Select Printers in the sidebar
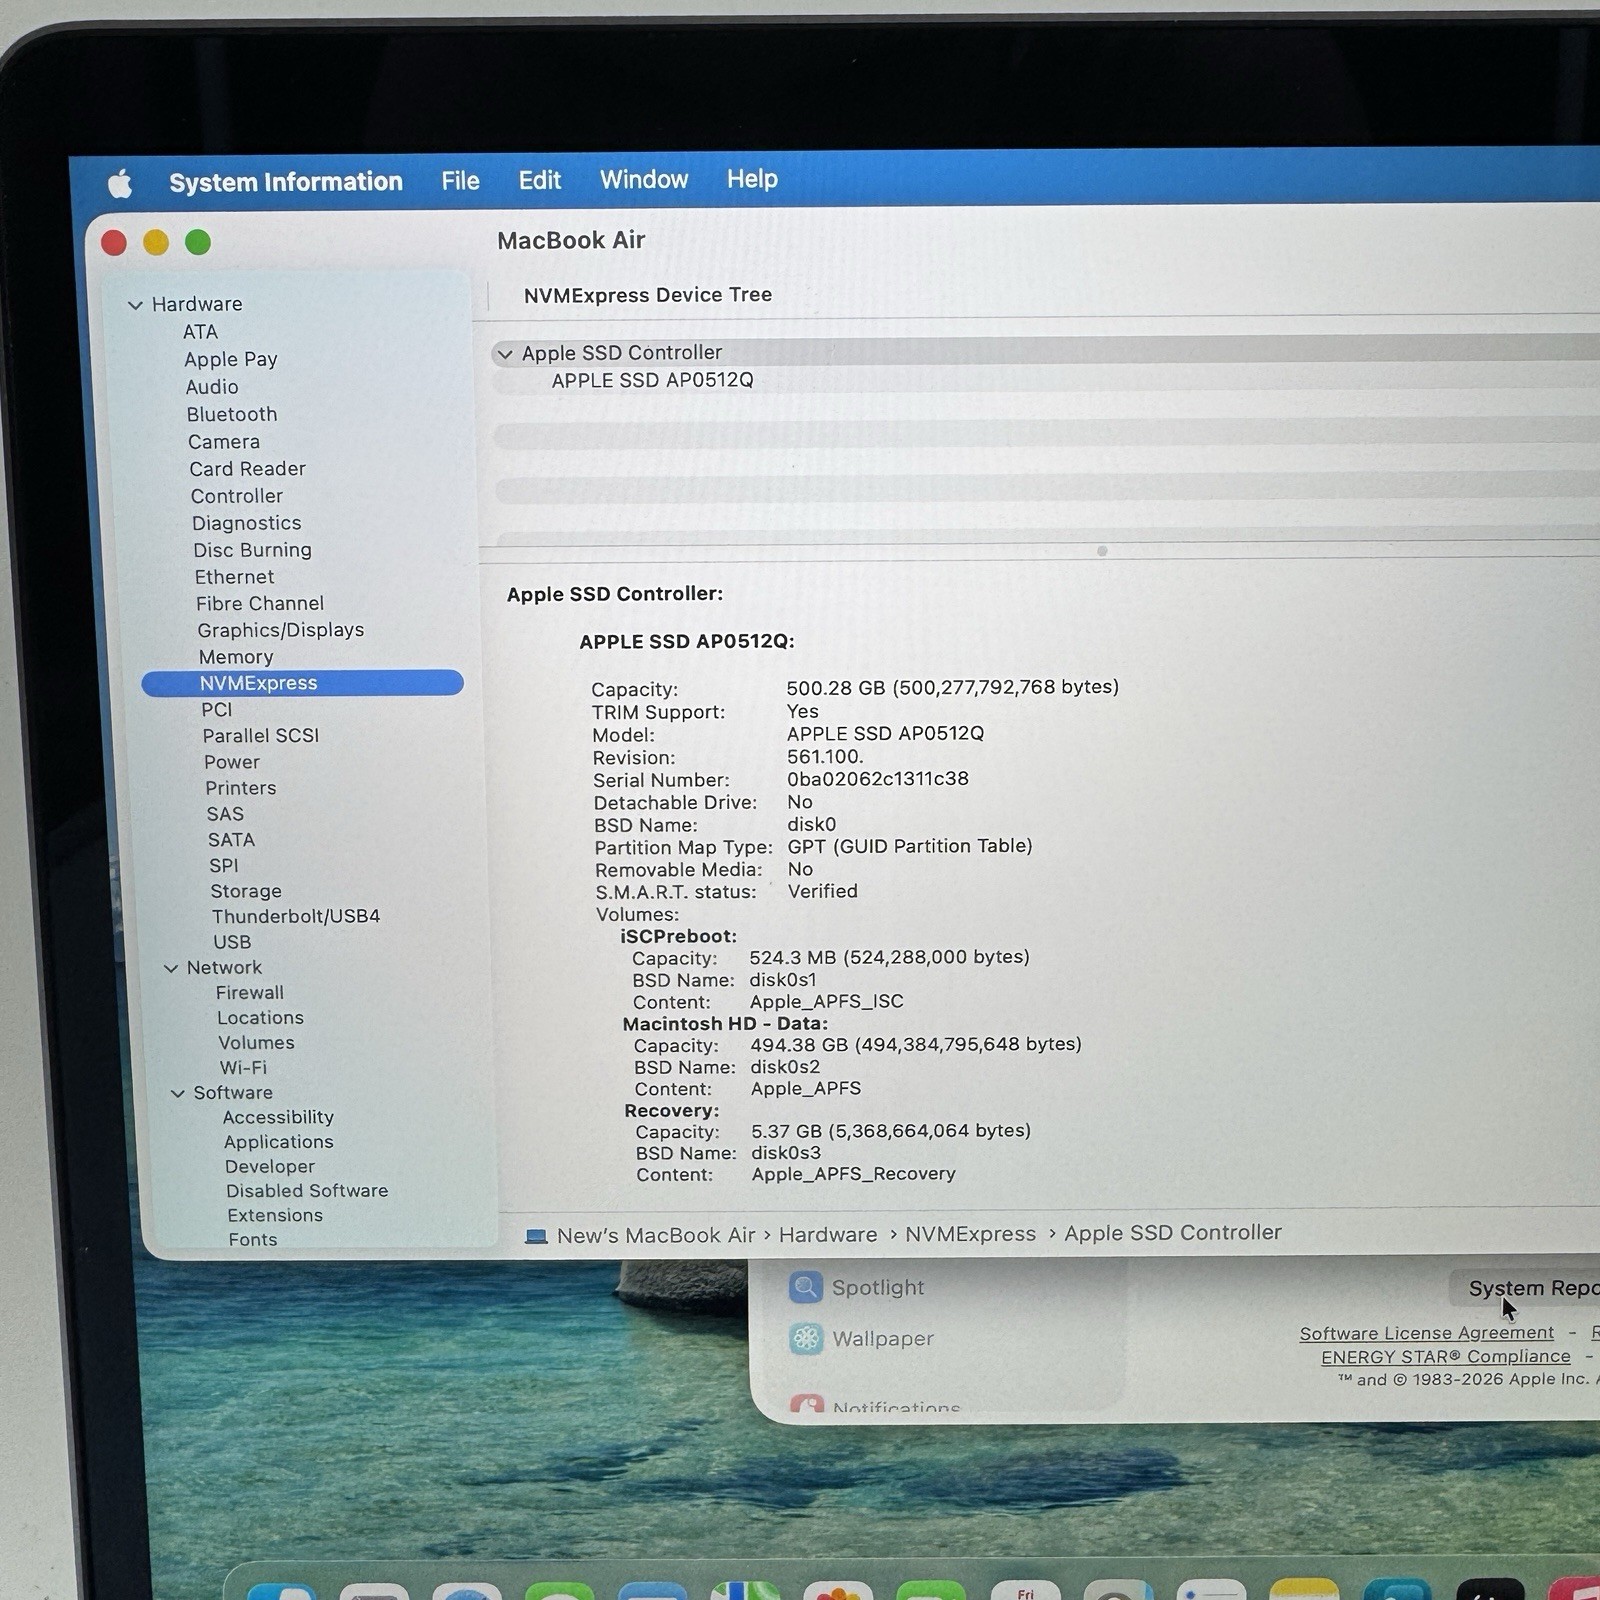1600x1600 pixels. pyautogui.click(x=241, y=788)
